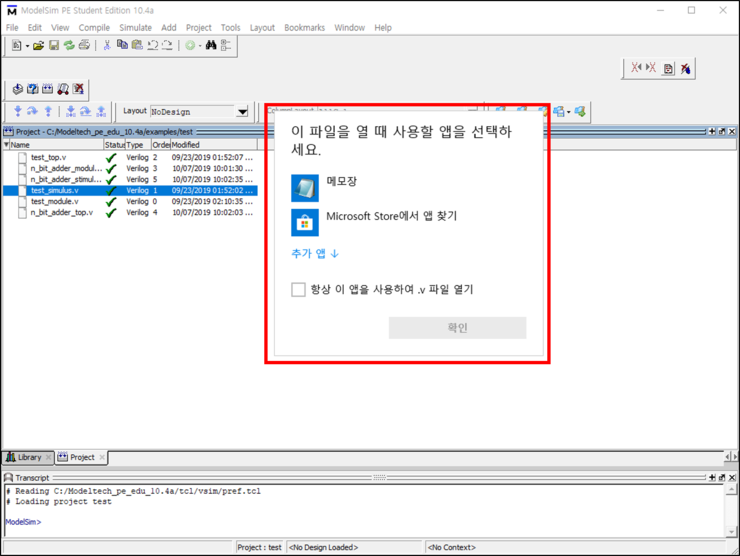The height and width of the screenshot is (556, 740).
Task: Click the Collapse All tree icon
Action: pyautogui.click(x=226, y=45)
